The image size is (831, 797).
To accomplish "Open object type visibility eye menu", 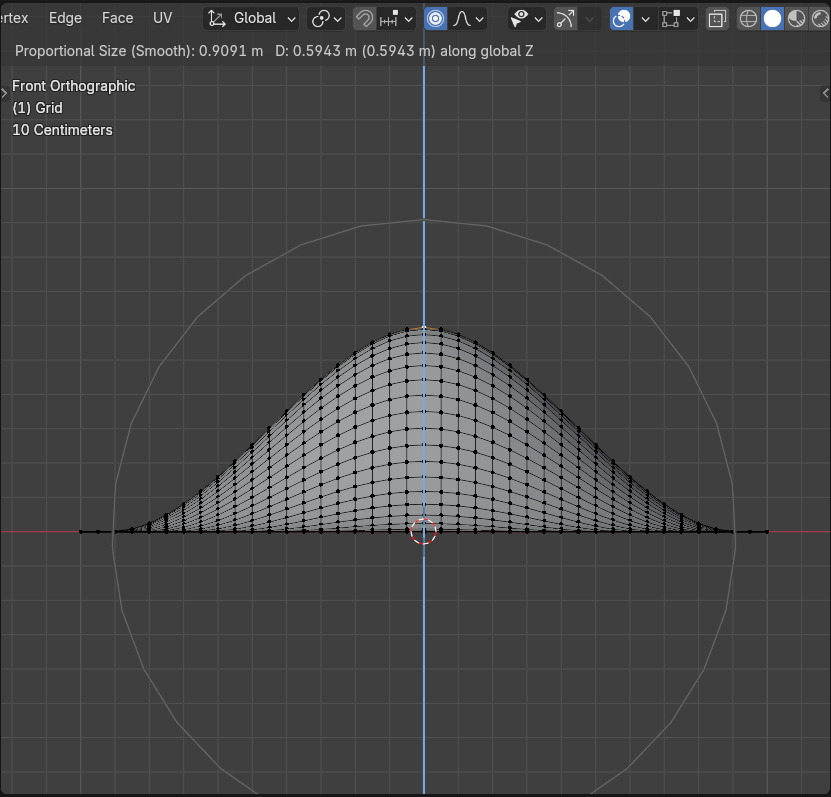I will pyautogui.click(x=526, y=18).
